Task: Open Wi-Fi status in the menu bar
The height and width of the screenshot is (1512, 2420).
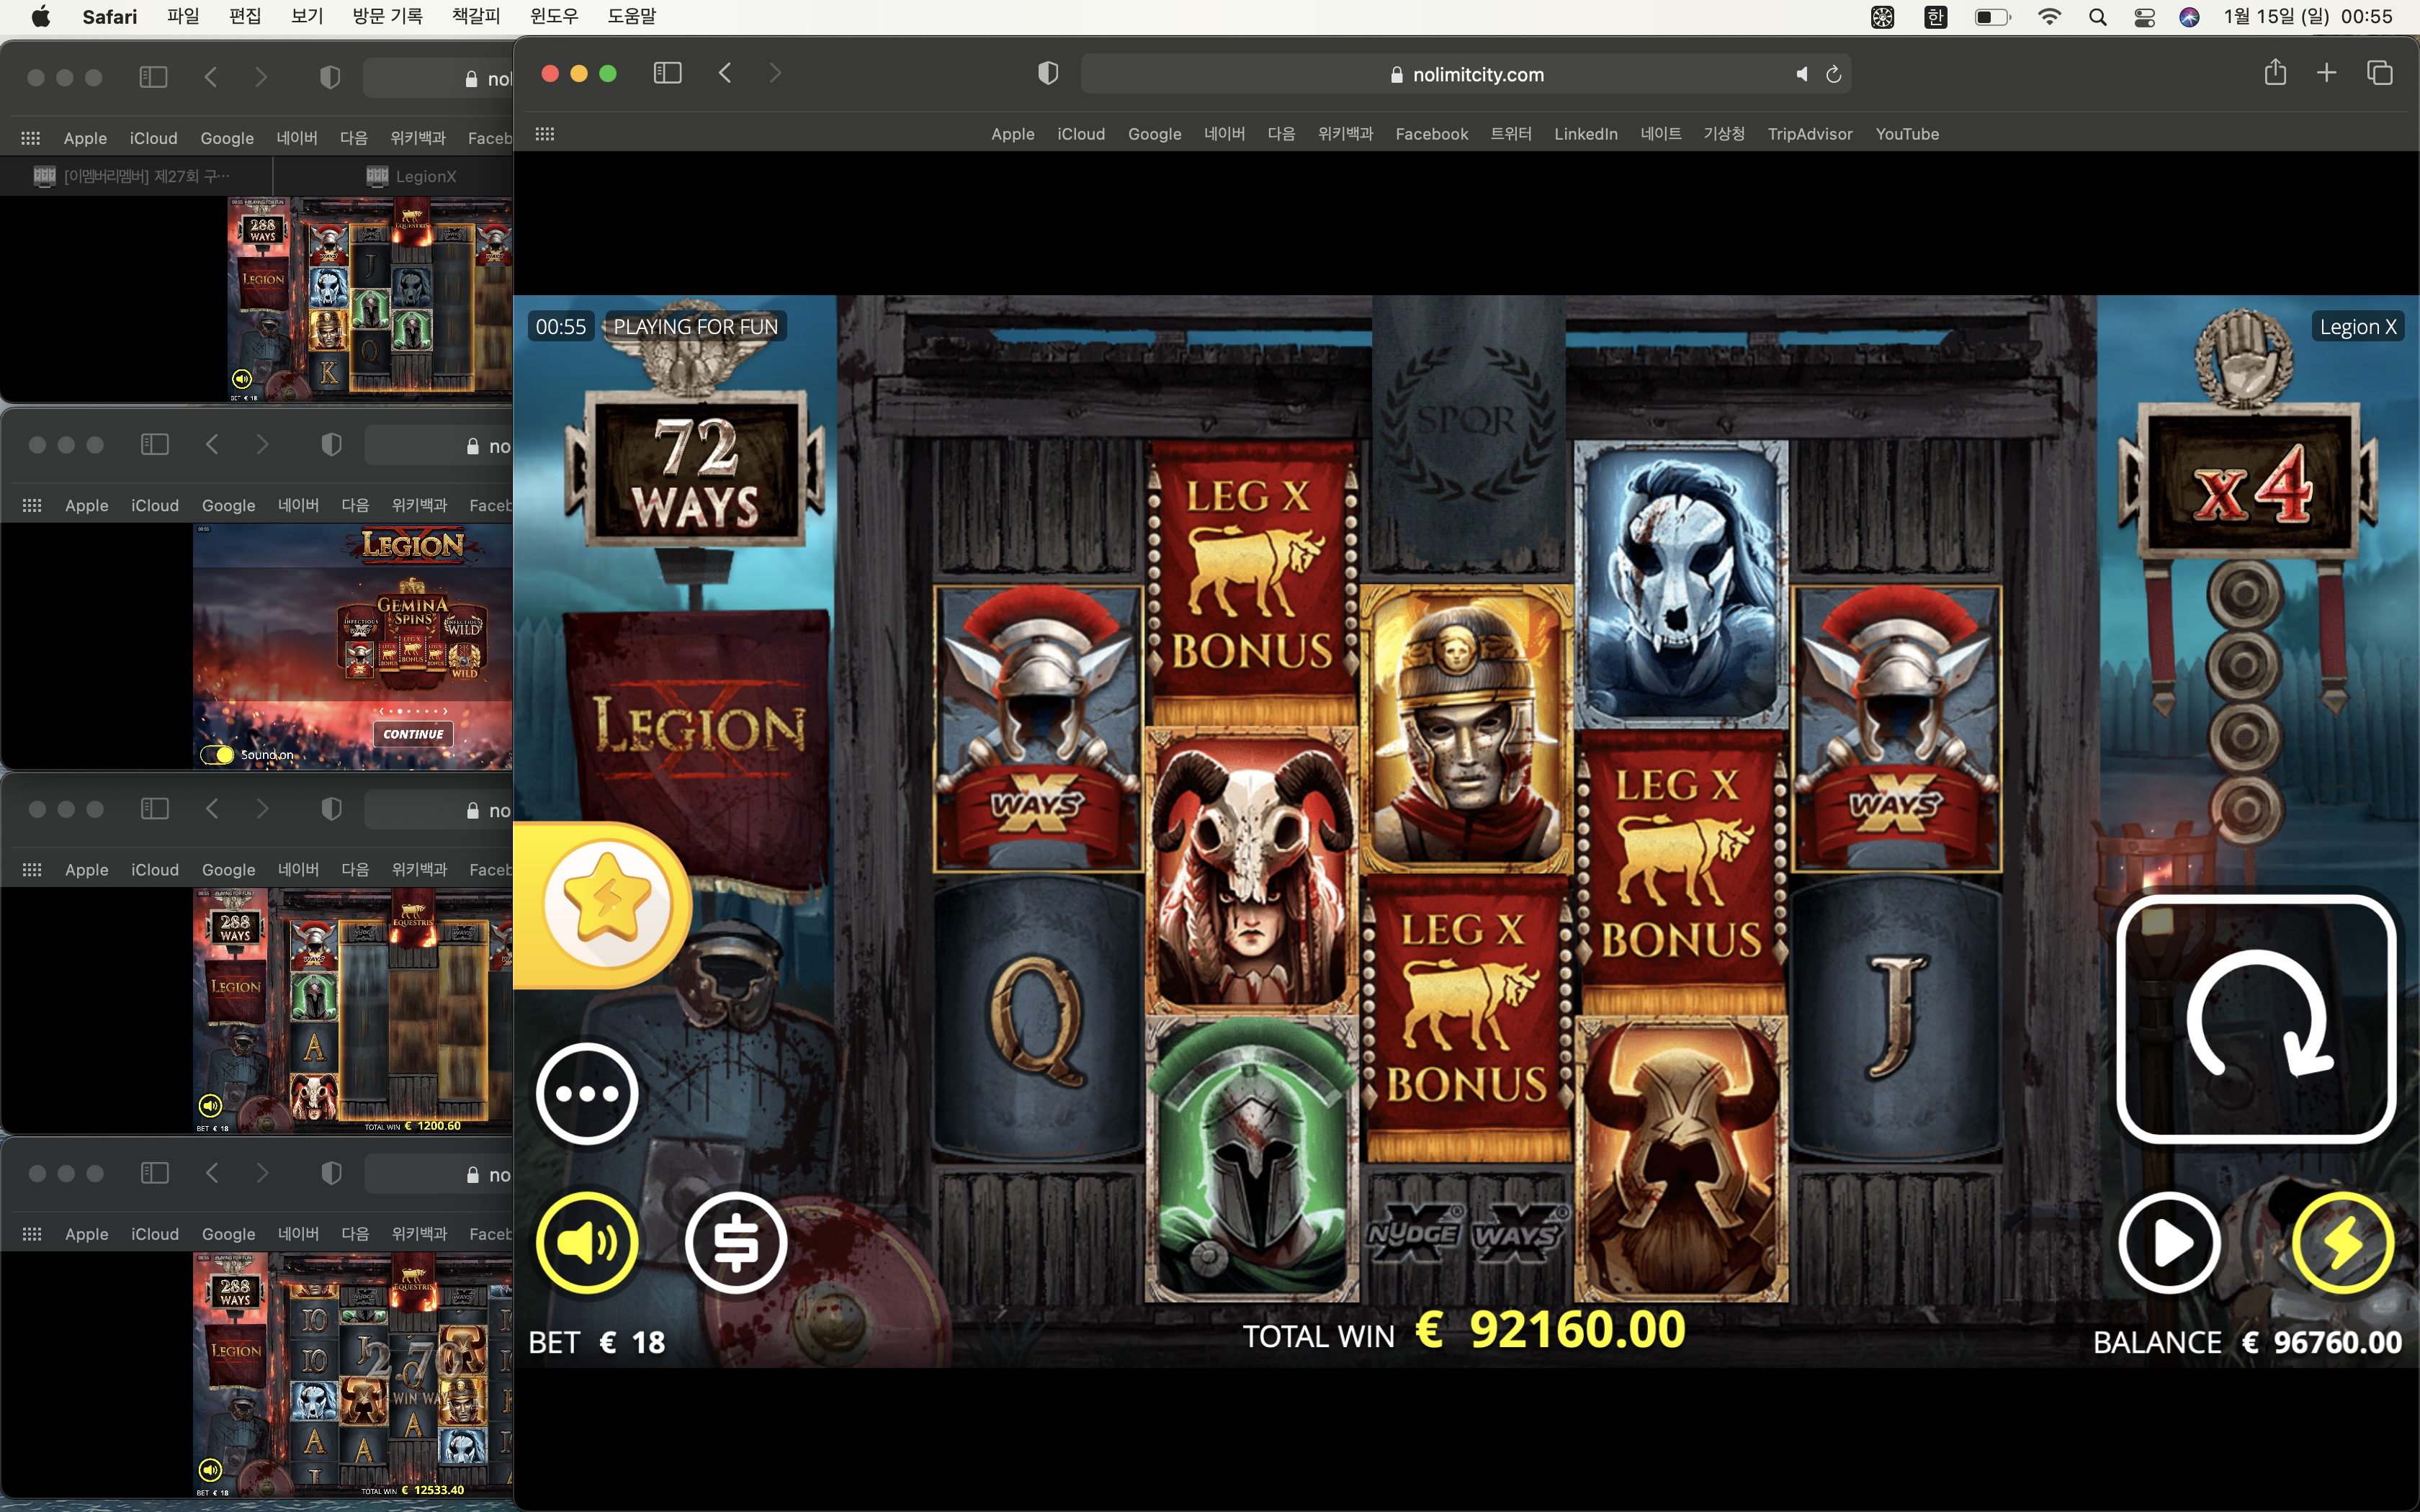Action: click(x=2049, y=17)
